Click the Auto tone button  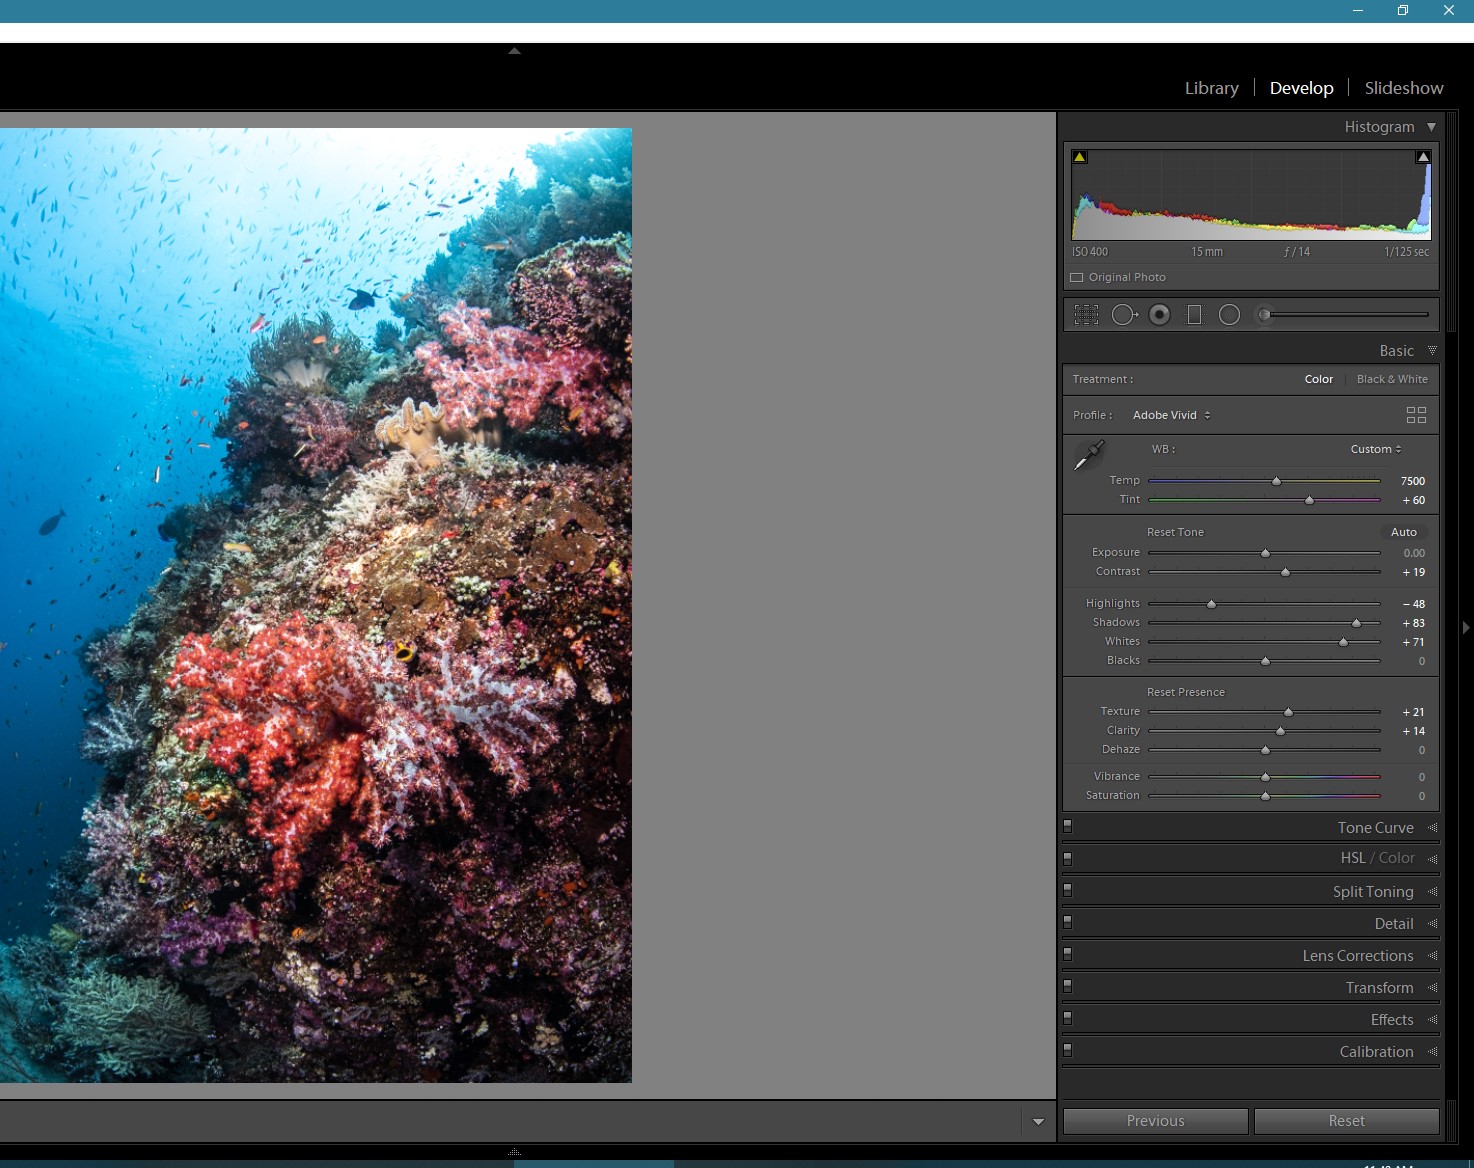[x=1403, y=532]
